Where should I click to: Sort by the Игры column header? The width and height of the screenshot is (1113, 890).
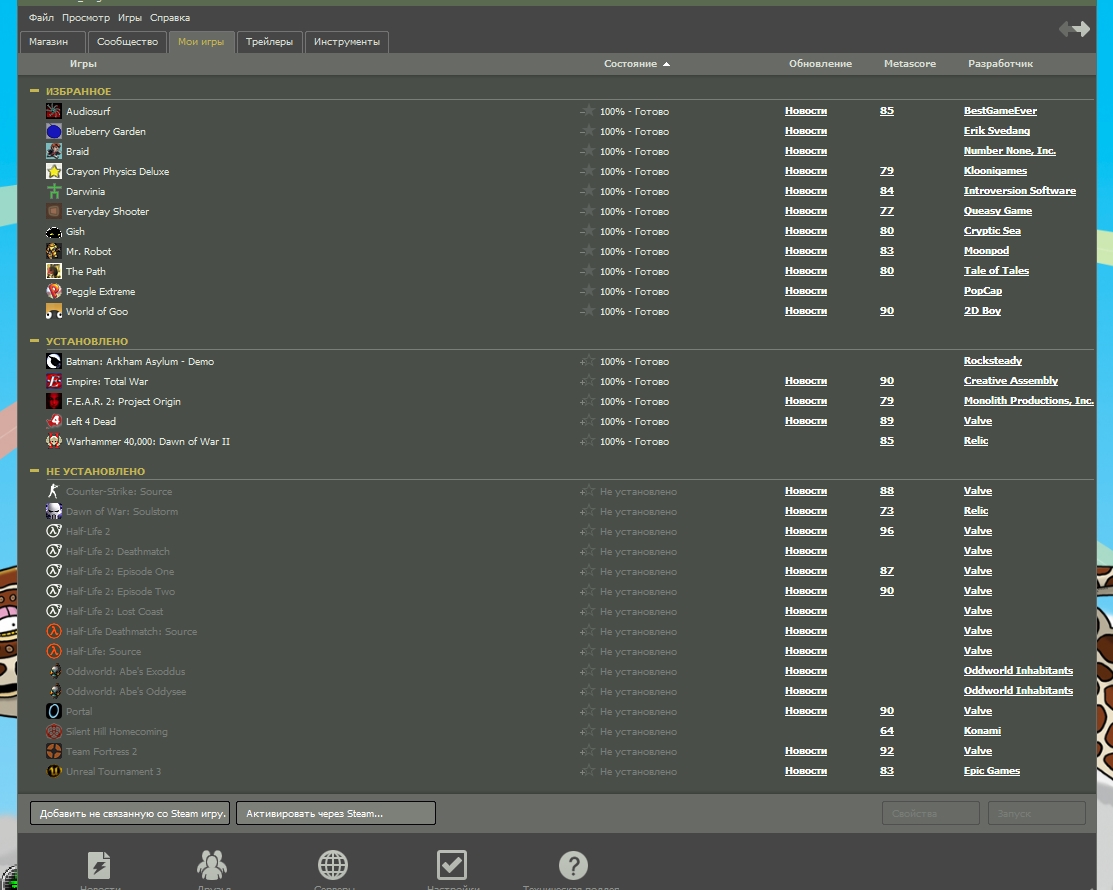tap(83, 63)
